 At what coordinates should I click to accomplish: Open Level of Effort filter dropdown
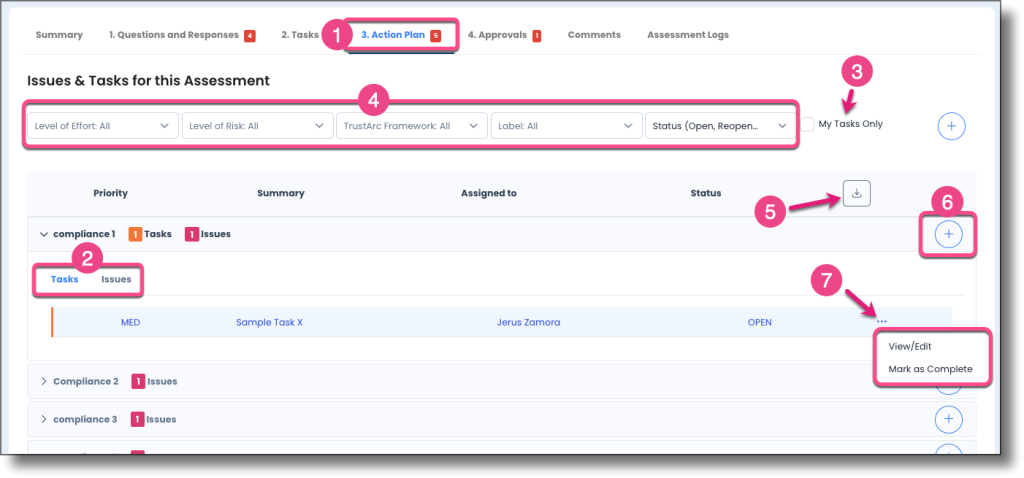[103, 126]
